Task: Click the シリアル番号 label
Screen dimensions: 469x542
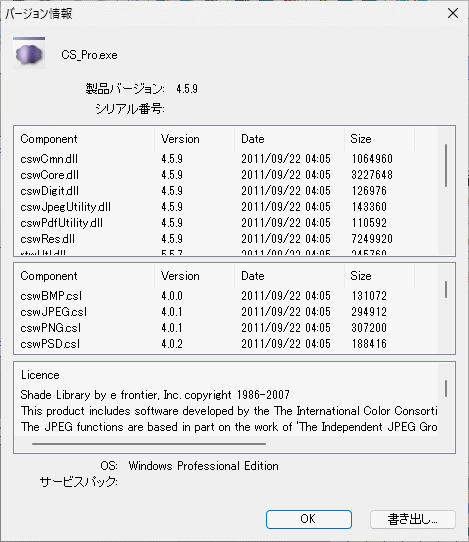Action: (130, 109)
